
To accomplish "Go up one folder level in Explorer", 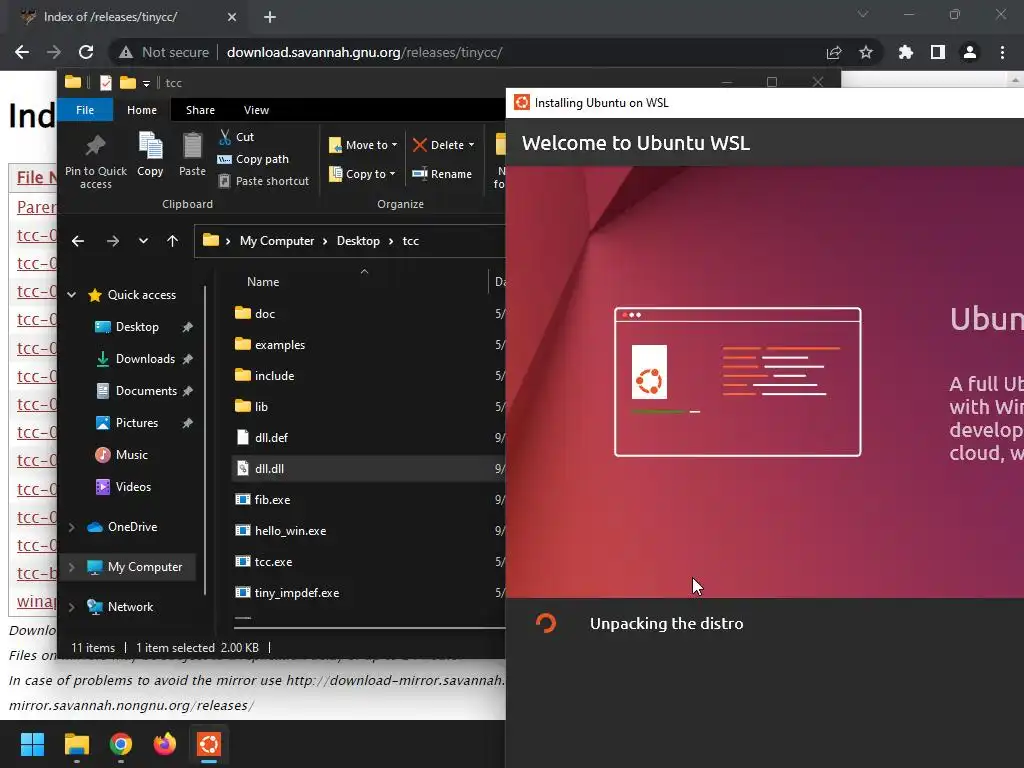I will click(x=172, y=241).
